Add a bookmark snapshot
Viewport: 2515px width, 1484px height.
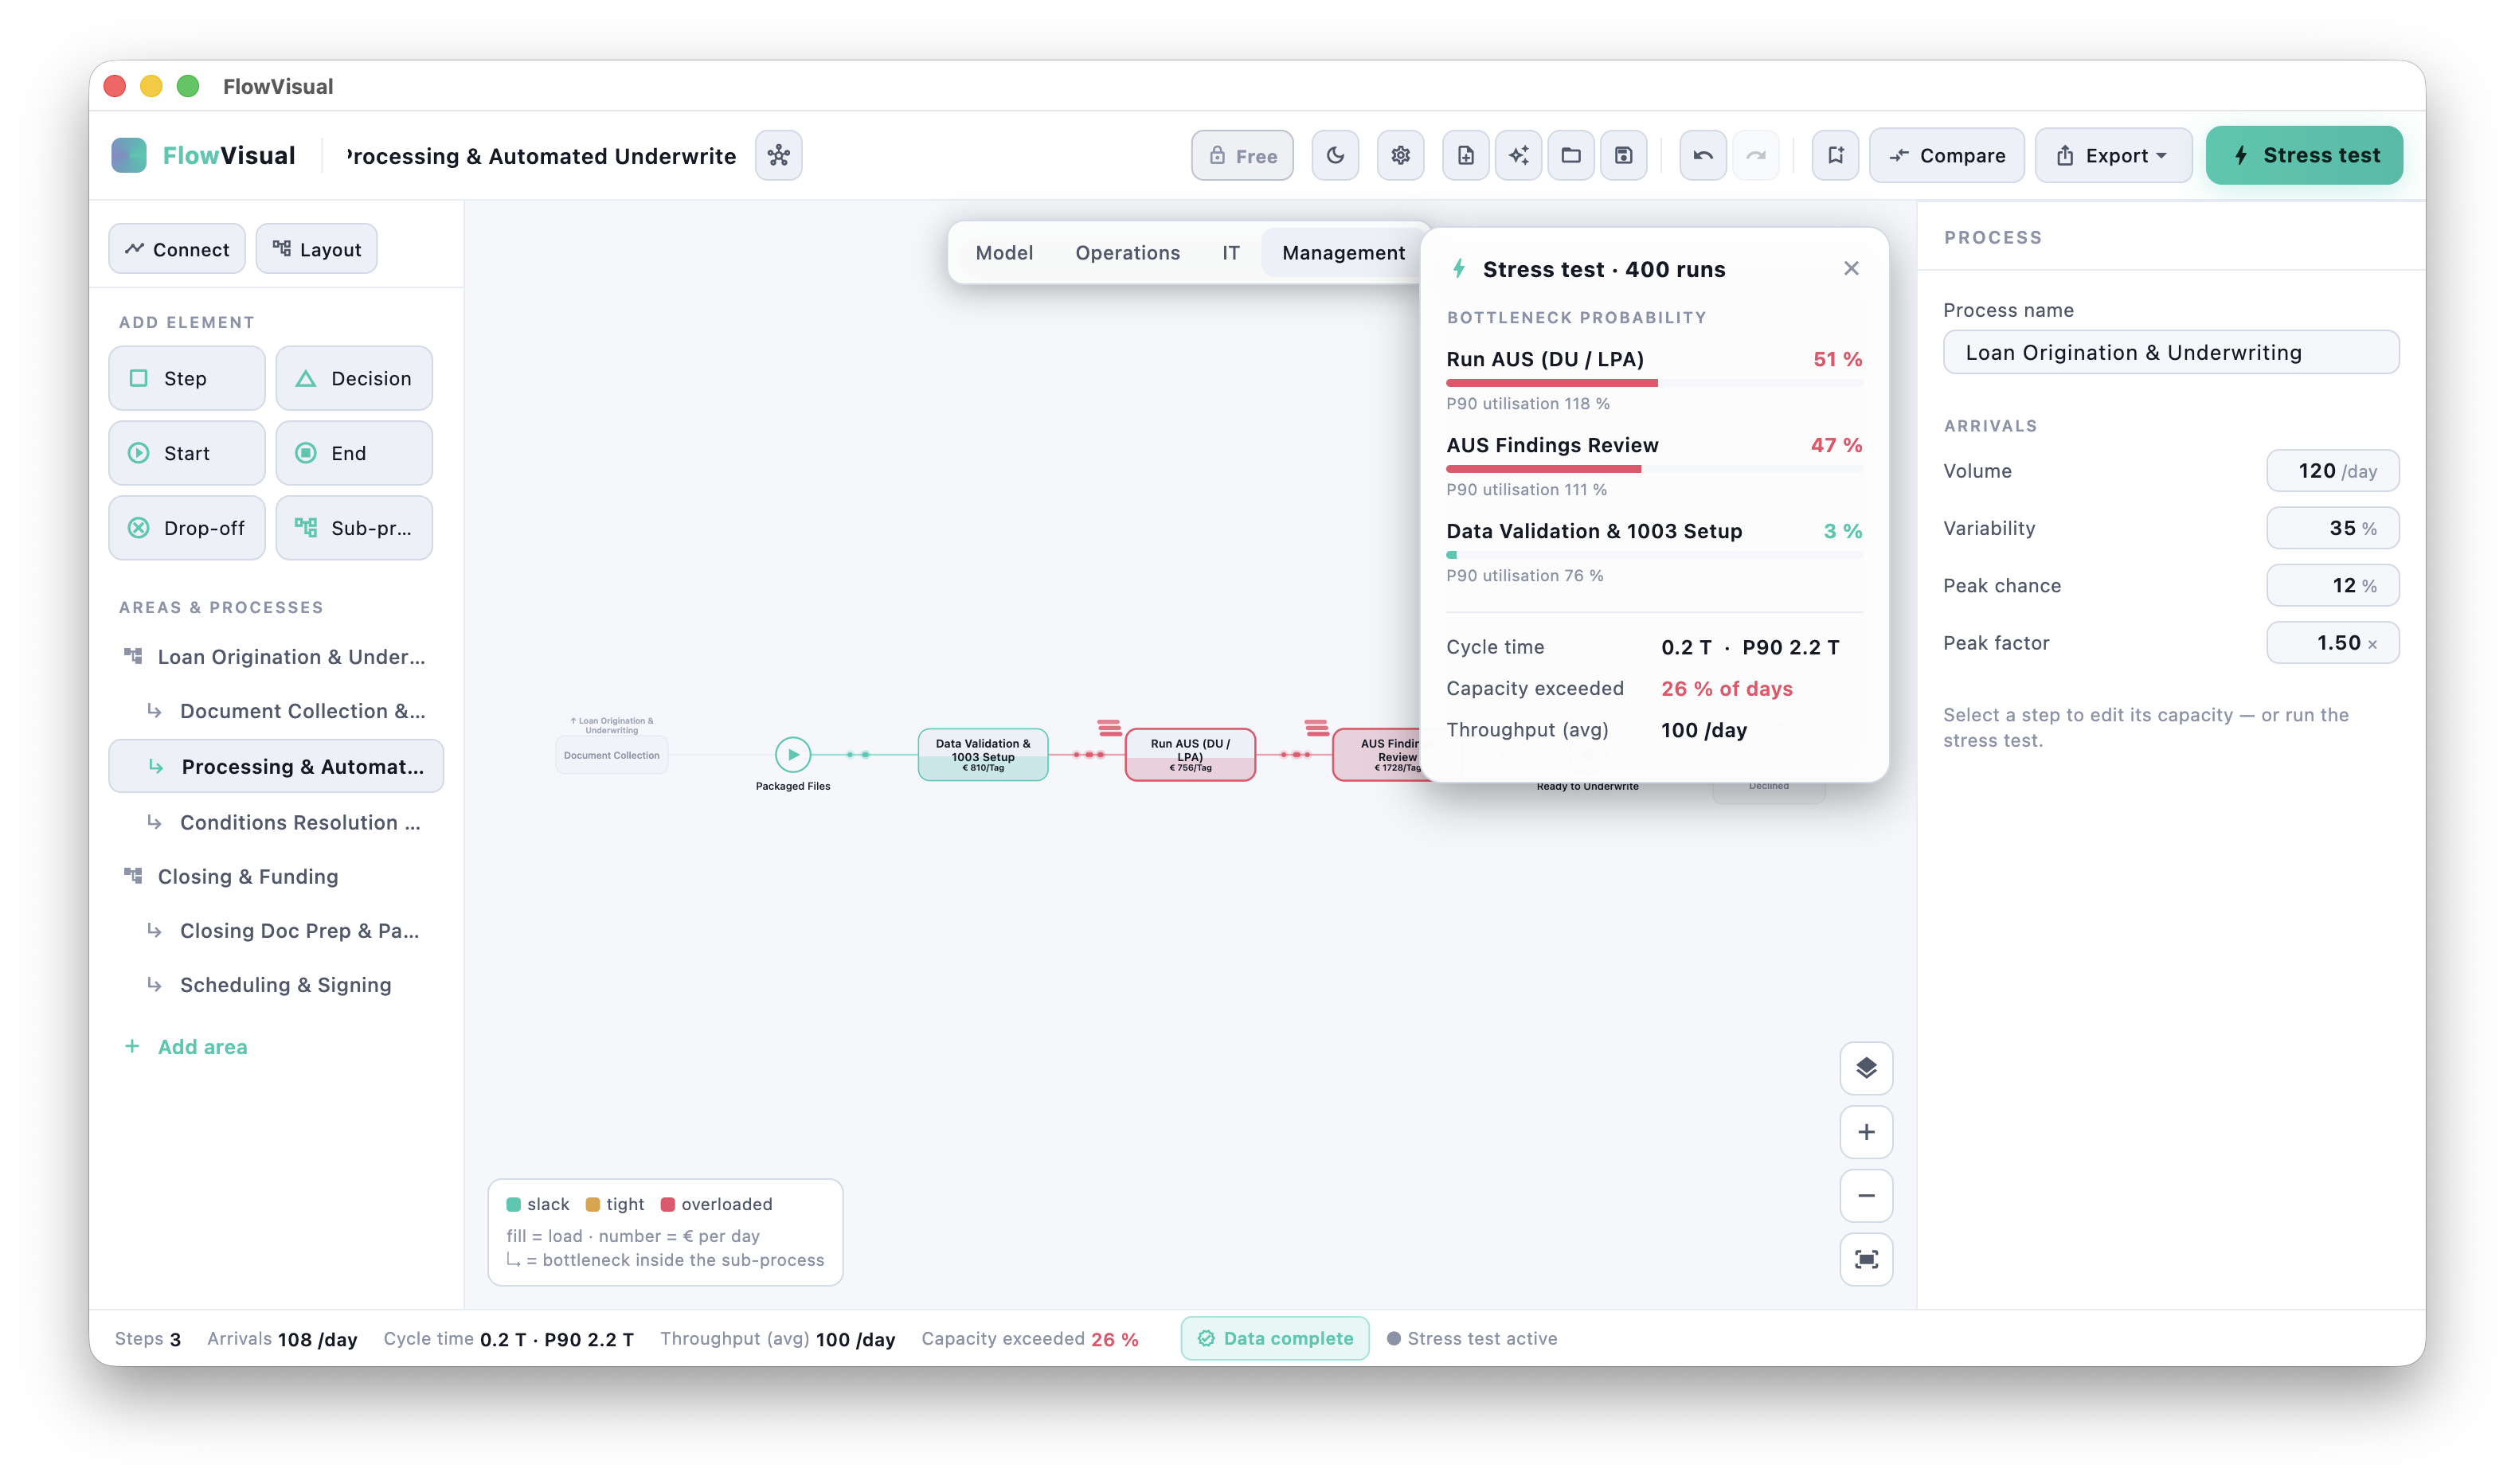click(1835, 155)
